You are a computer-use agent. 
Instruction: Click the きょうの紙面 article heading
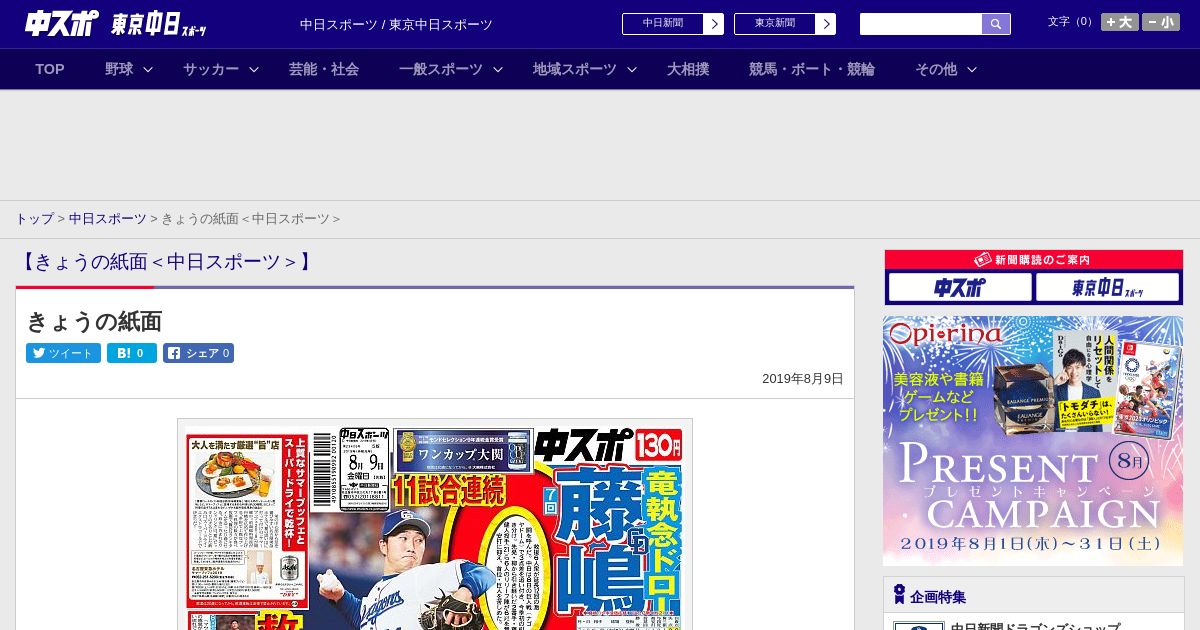(x=94, y=321)
